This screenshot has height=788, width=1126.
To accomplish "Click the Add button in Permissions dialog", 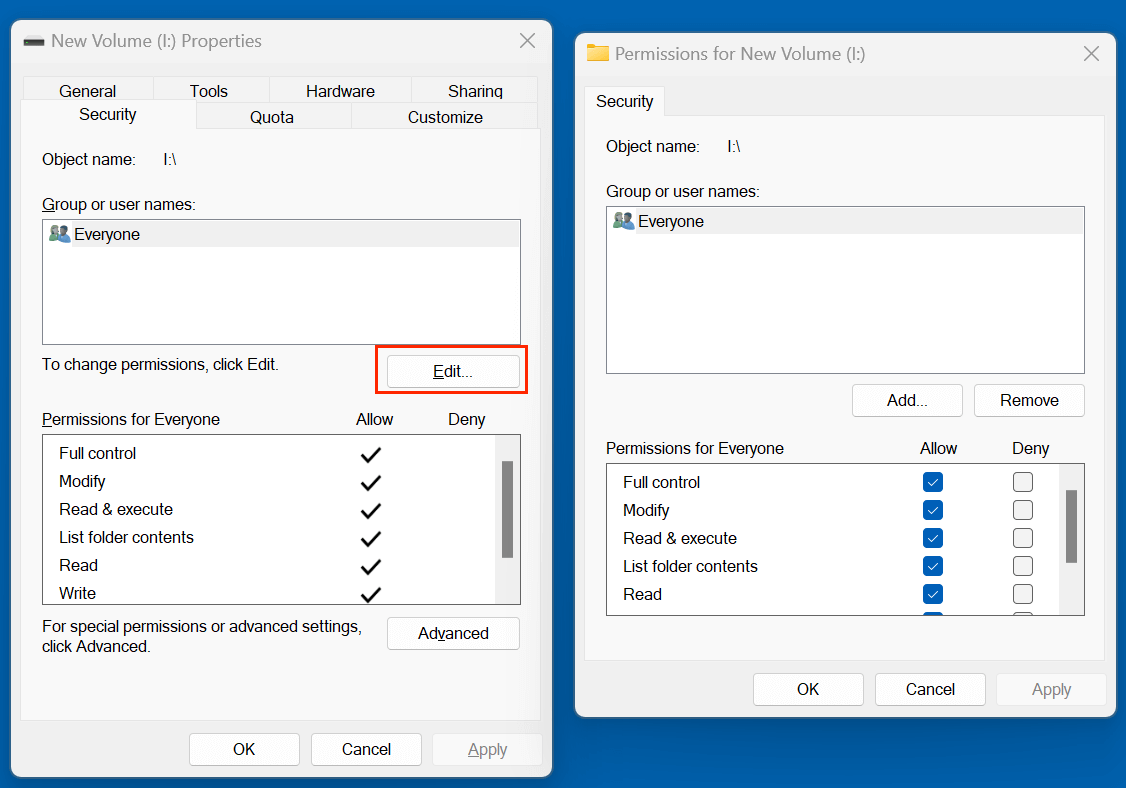I will coord(906,400).
